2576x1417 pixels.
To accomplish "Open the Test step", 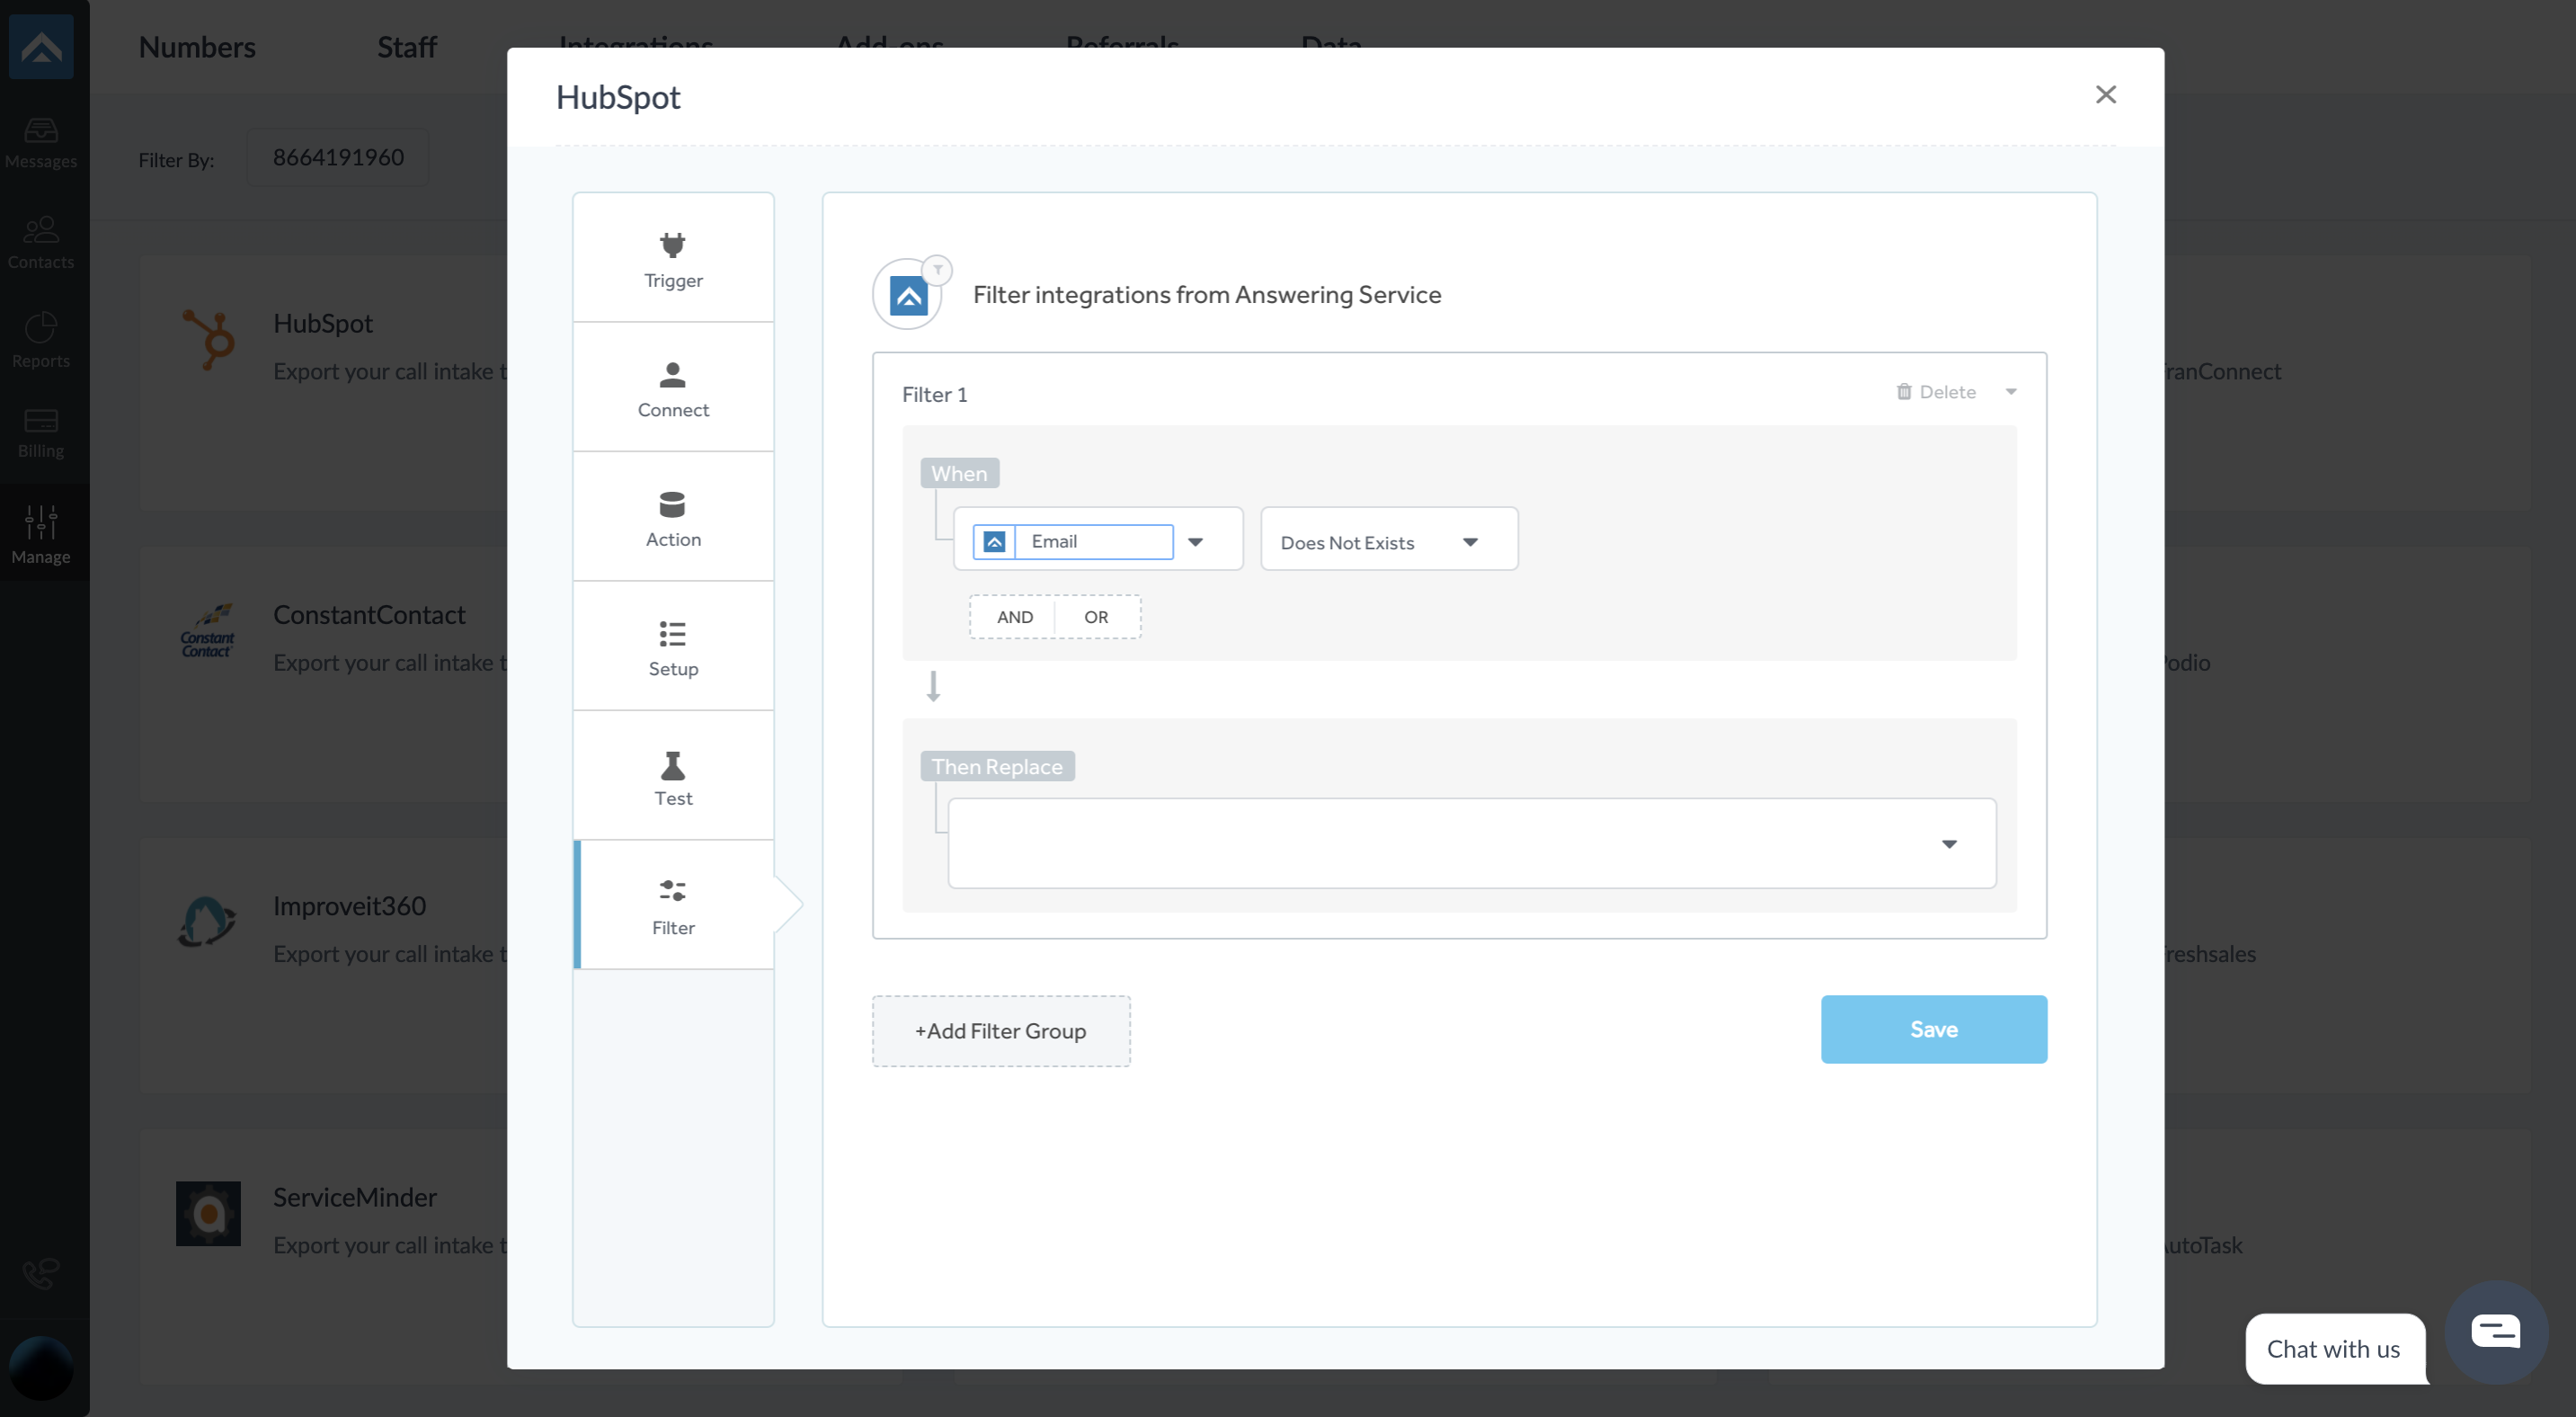I will coord(673,776).
